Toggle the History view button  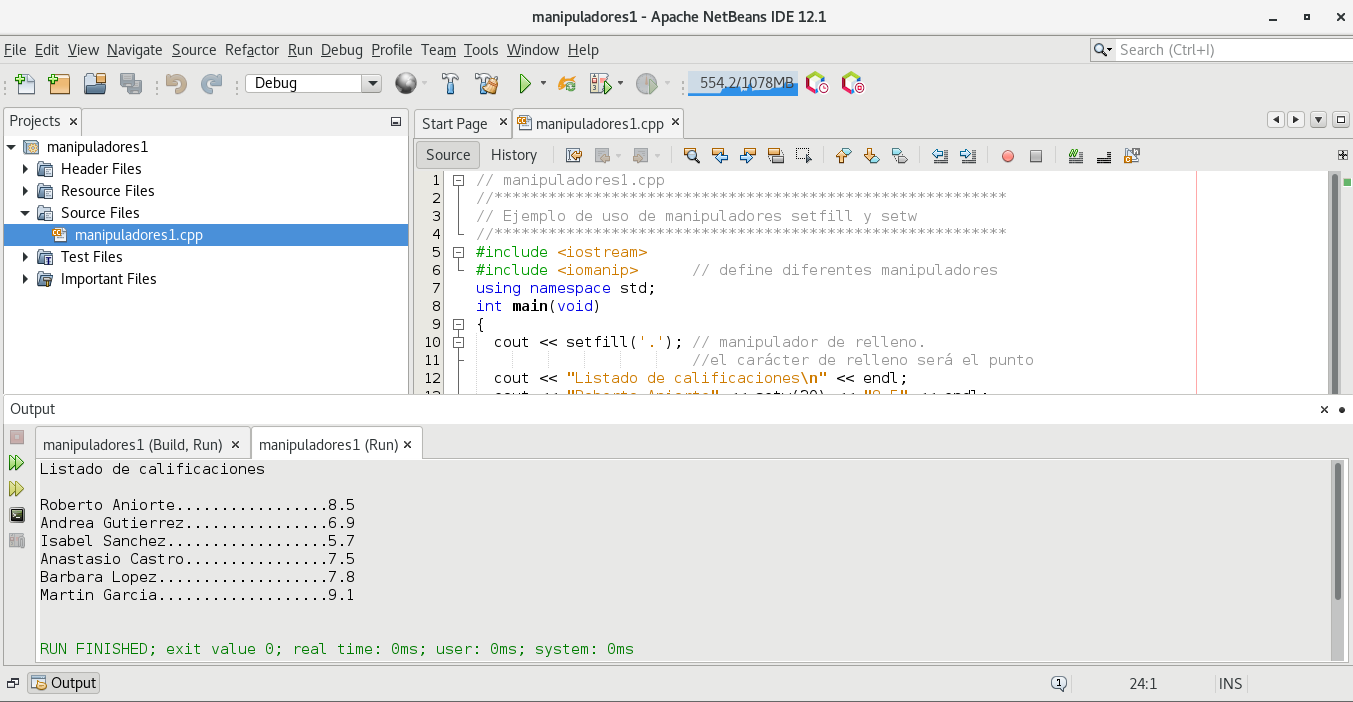[x=514, y=155]
